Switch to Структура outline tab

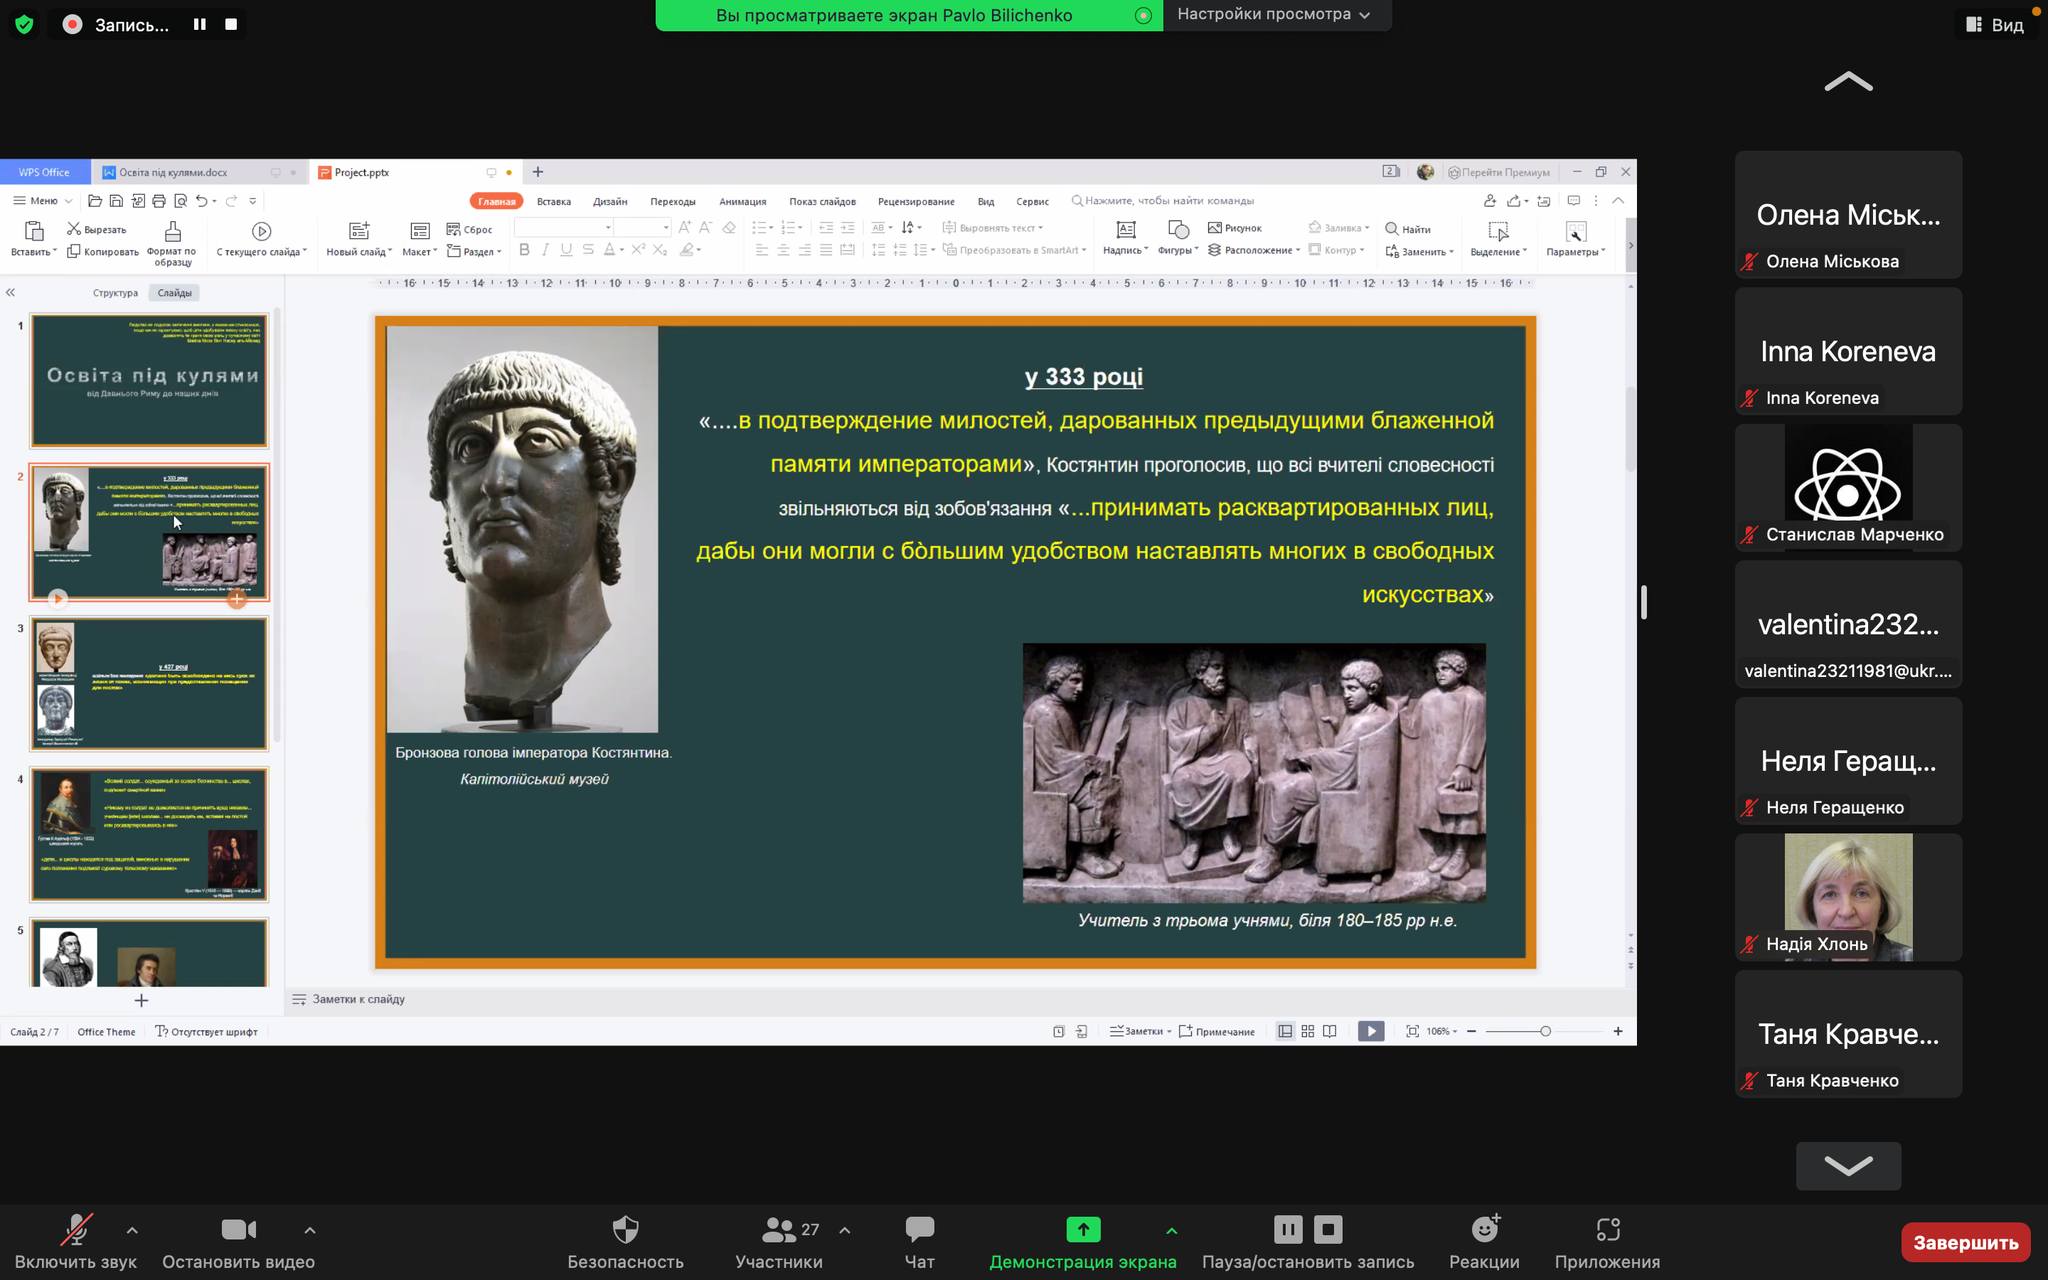[115, 293]
